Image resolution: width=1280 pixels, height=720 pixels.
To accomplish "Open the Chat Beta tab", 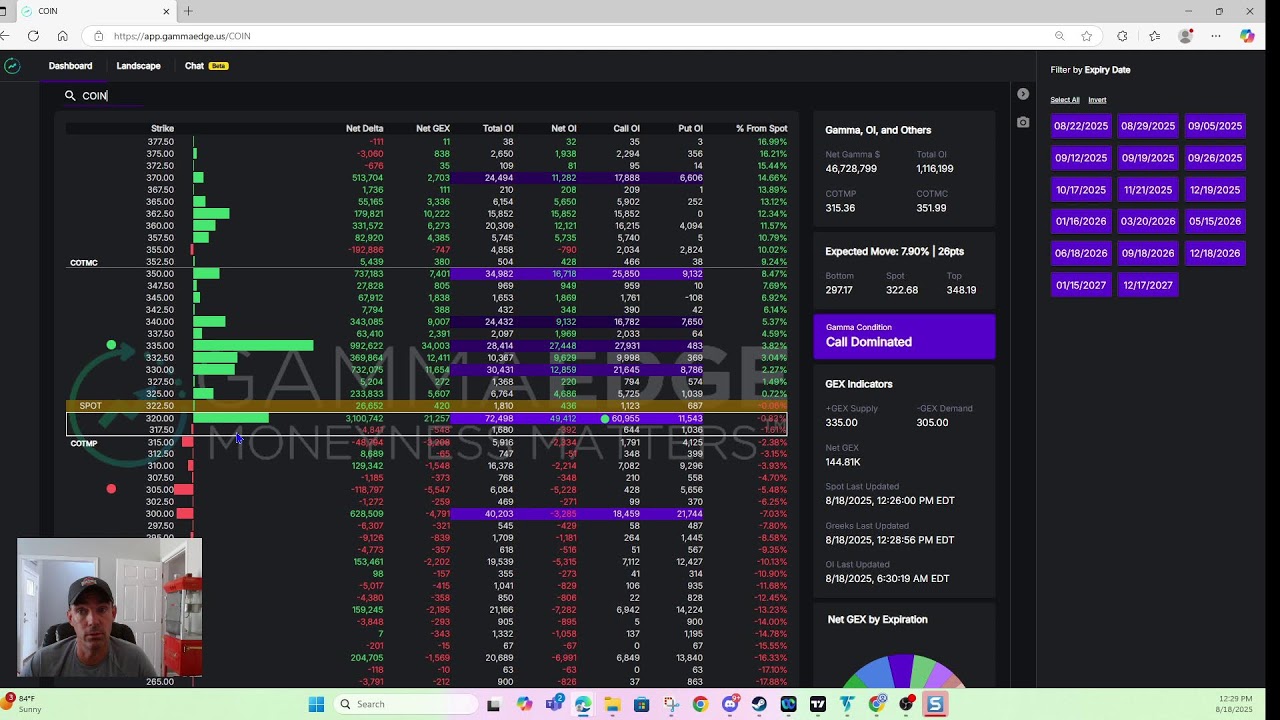I will tap(206, 66).
